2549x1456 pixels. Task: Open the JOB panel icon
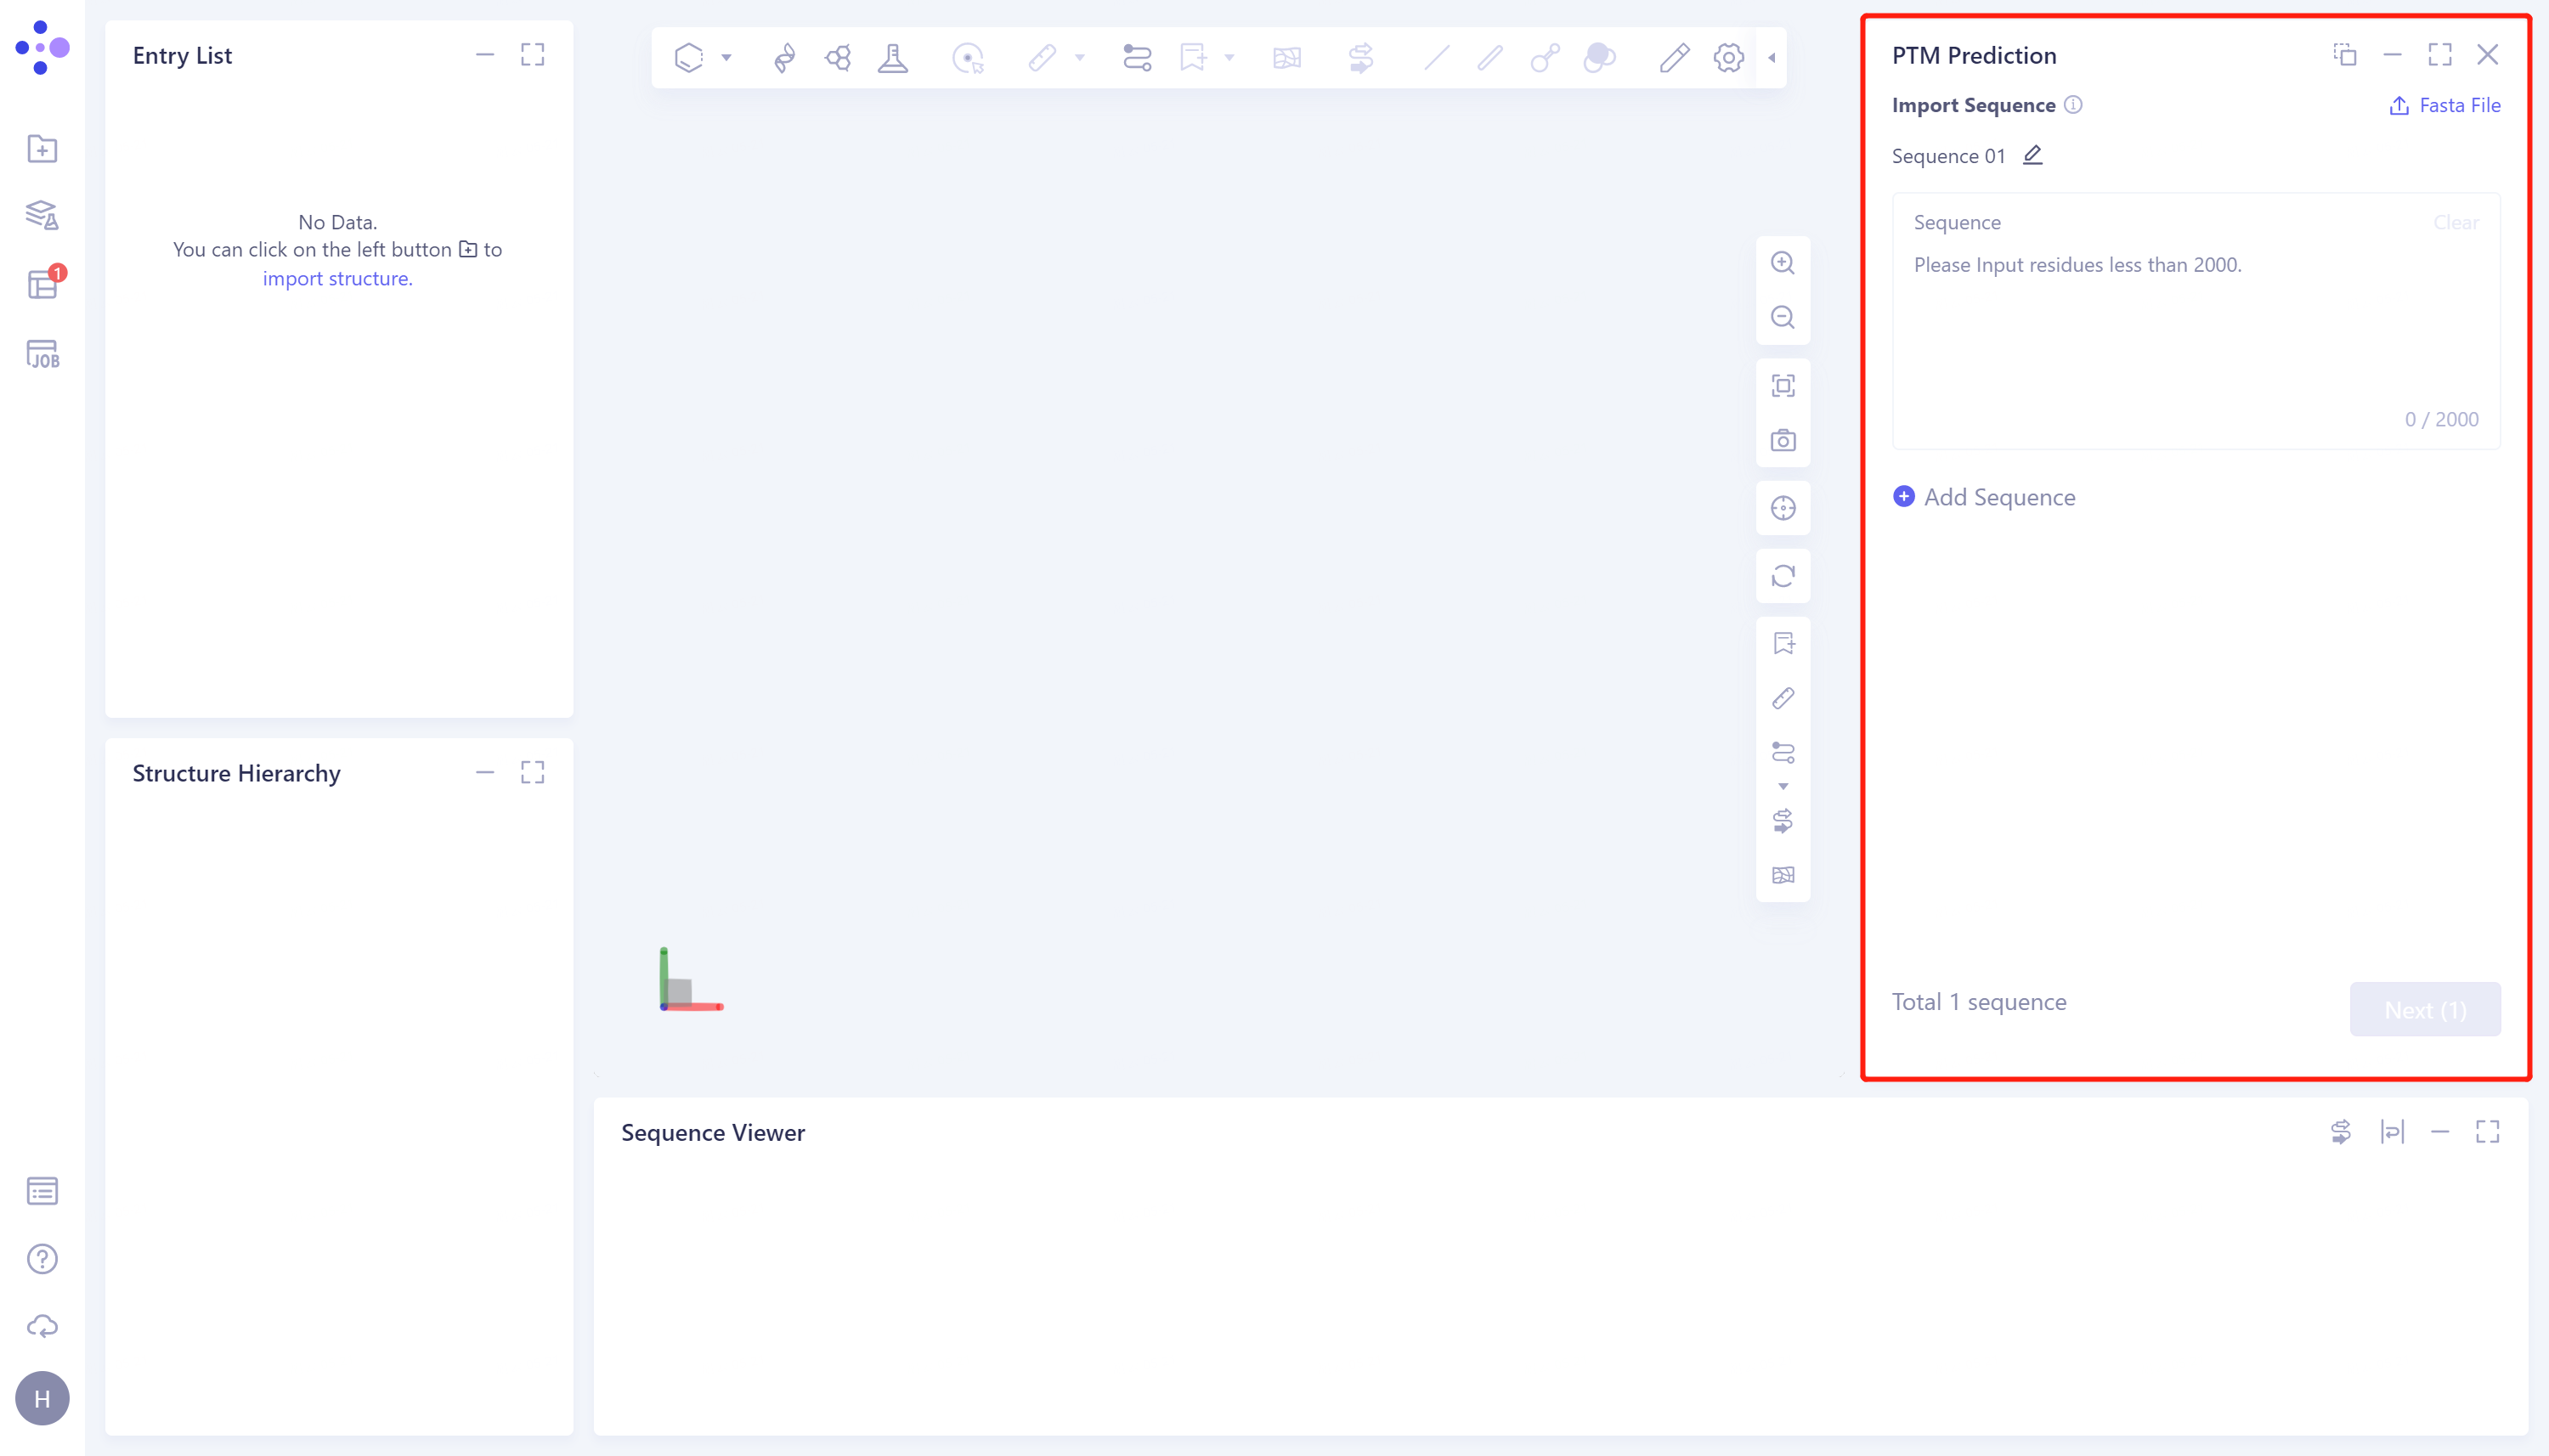[42, 354]
